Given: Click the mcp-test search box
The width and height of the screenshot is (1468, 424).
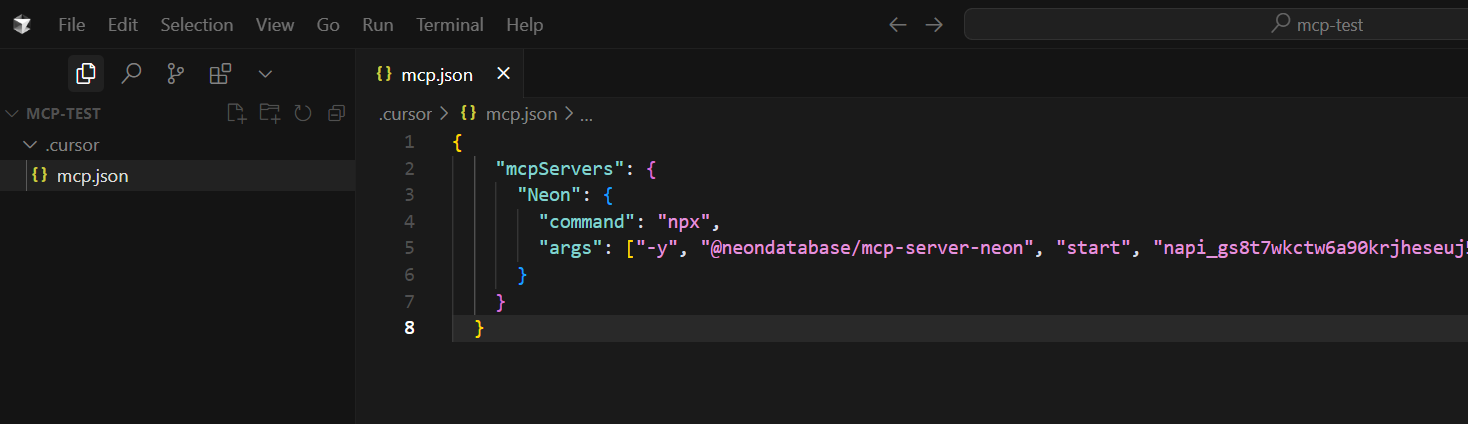Looking at the screenshot, I should (x=1216, y=25).
